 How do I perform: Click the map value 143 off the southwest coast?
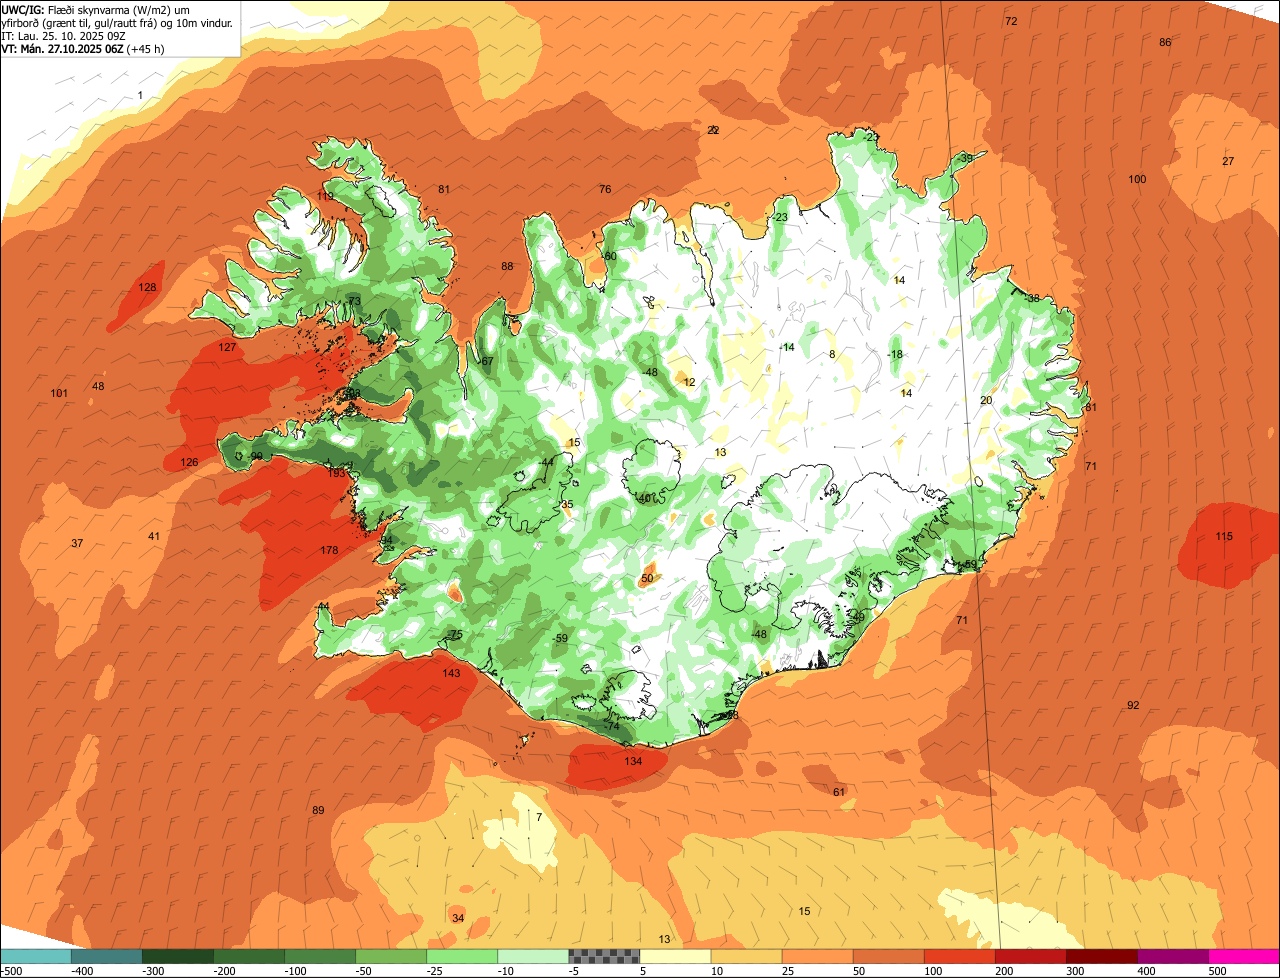point(452,674)
